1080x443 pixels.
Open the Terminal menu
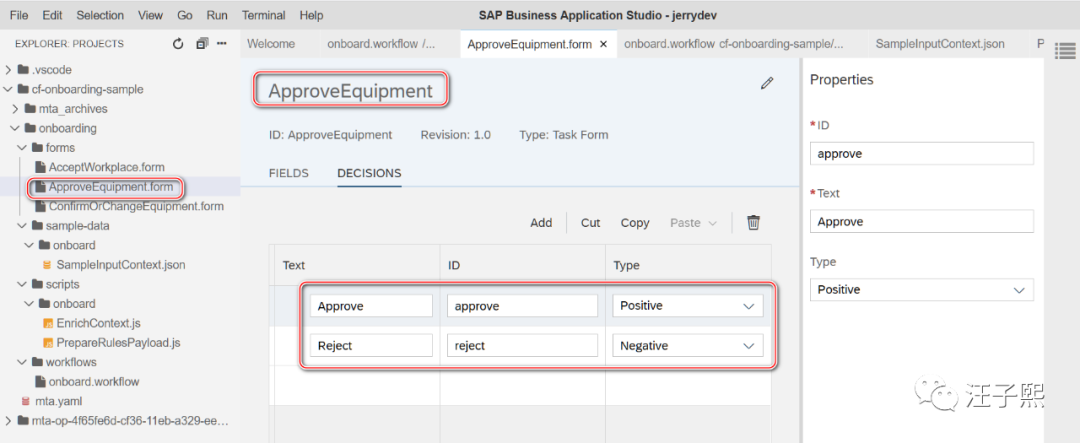(263, 15)
